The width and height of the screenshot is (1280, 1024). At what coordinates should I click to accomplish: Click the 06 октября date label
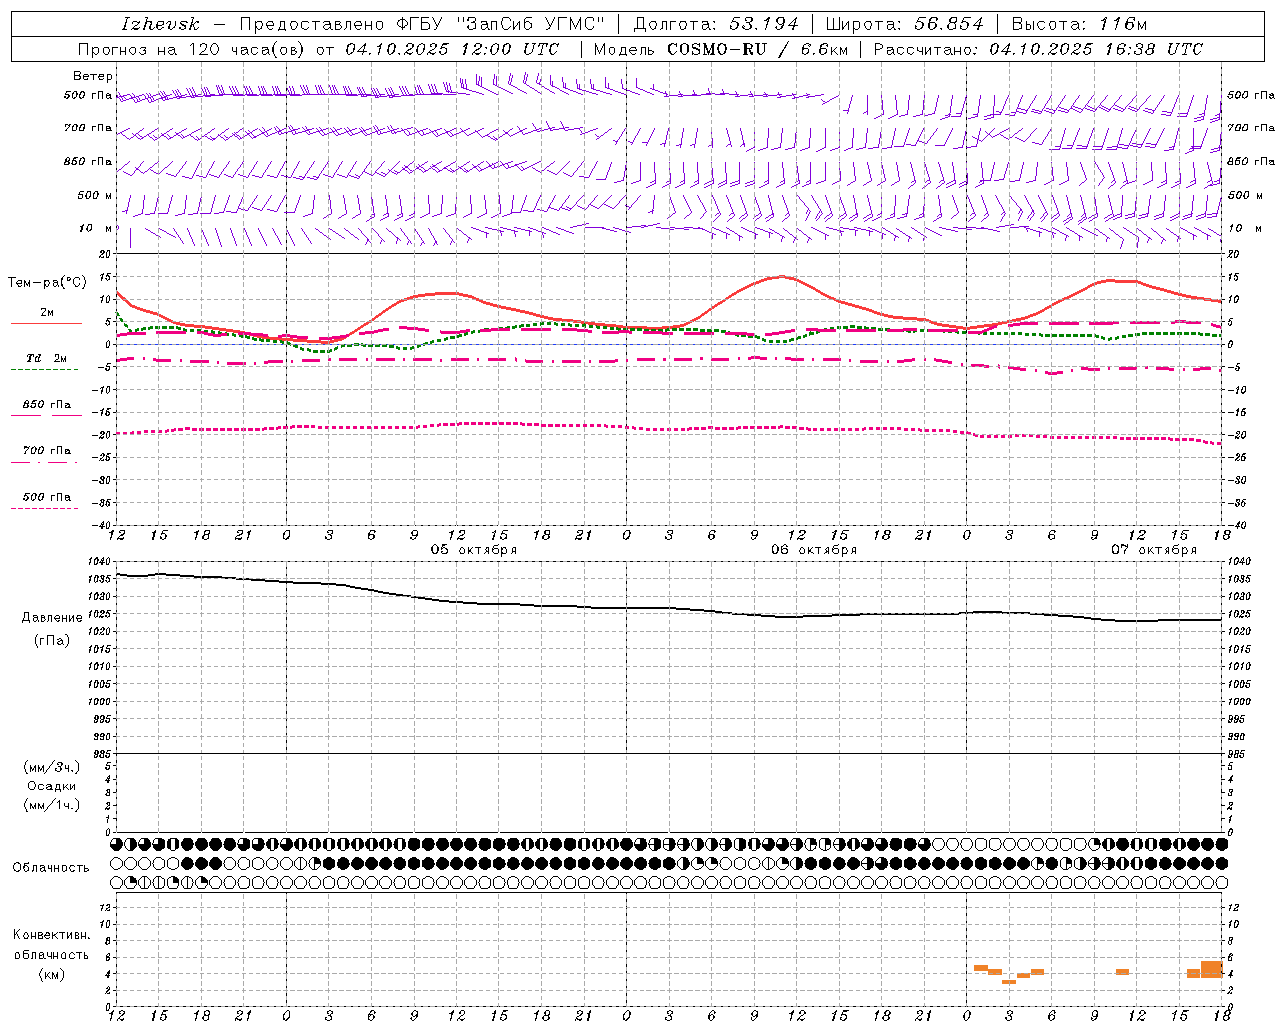814,549
